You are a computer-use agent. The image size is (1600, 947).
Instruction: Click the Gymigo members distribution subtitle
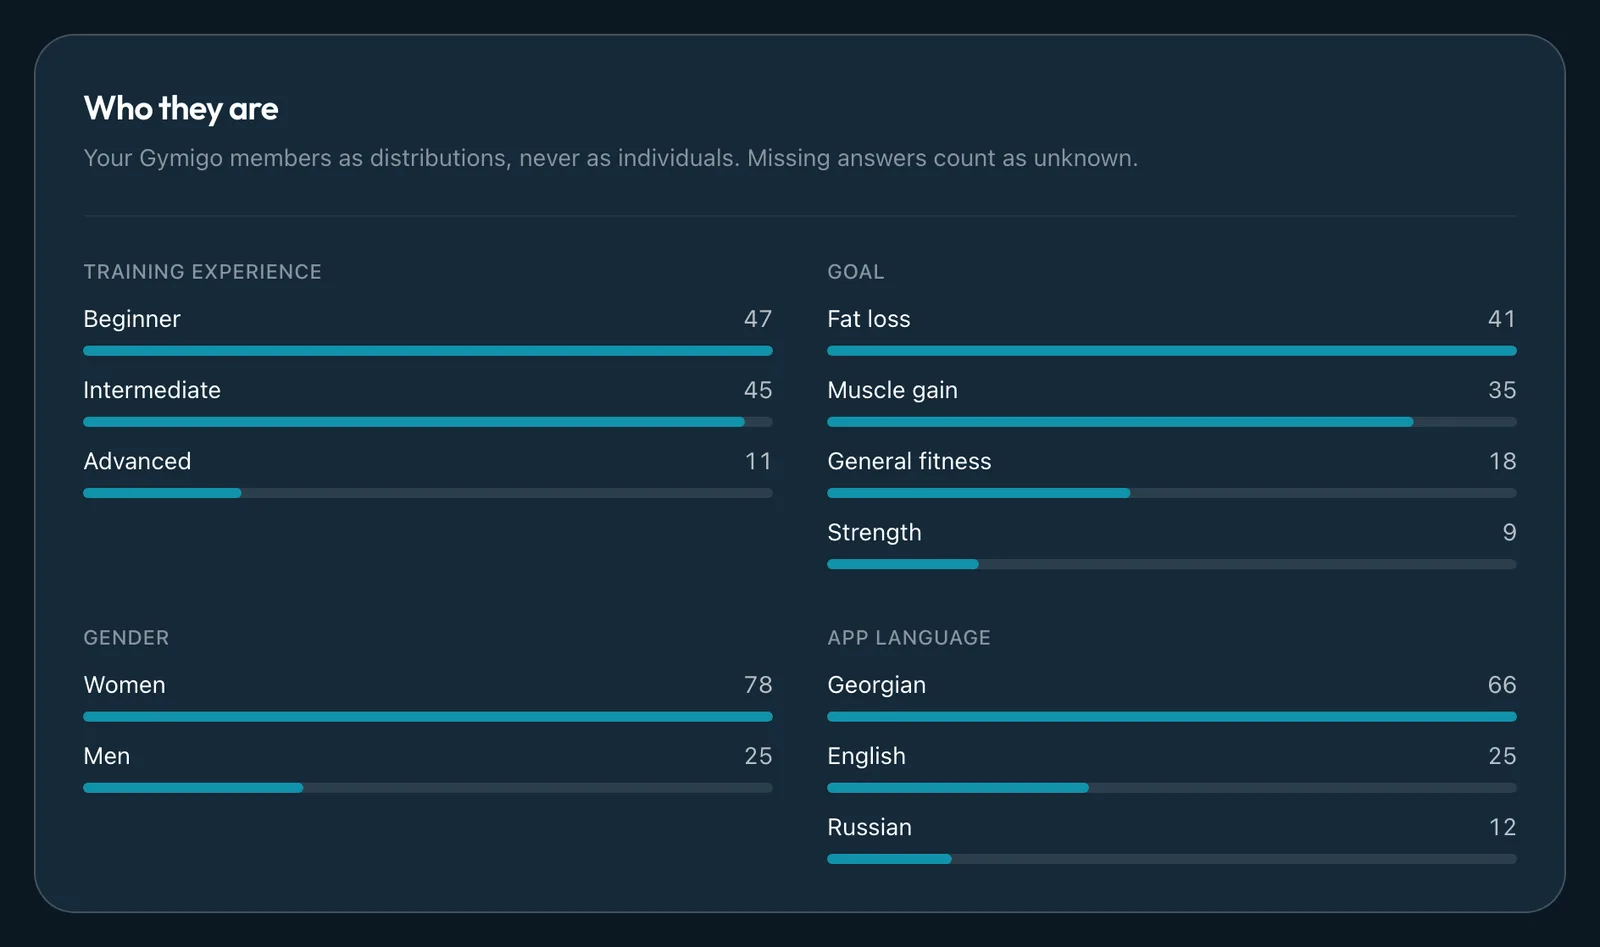[611, 158]
